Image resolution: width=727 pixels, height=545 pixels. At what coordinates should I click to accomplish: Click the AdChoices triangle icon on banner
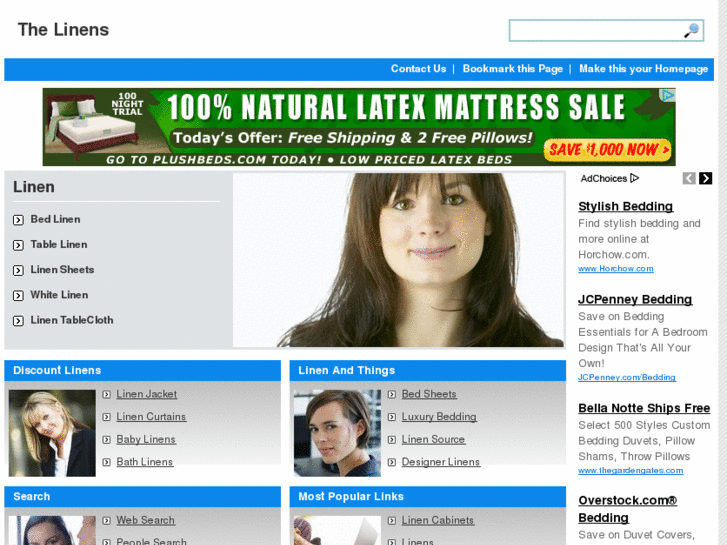pyautogui.click(x=667, y=96)
